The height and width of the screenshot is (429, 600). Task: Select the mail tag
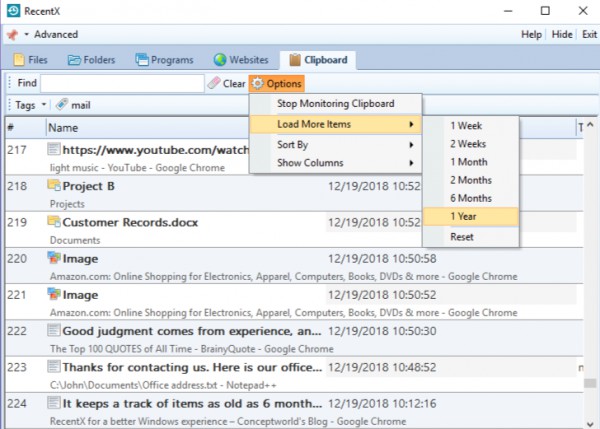coord(81,105)
